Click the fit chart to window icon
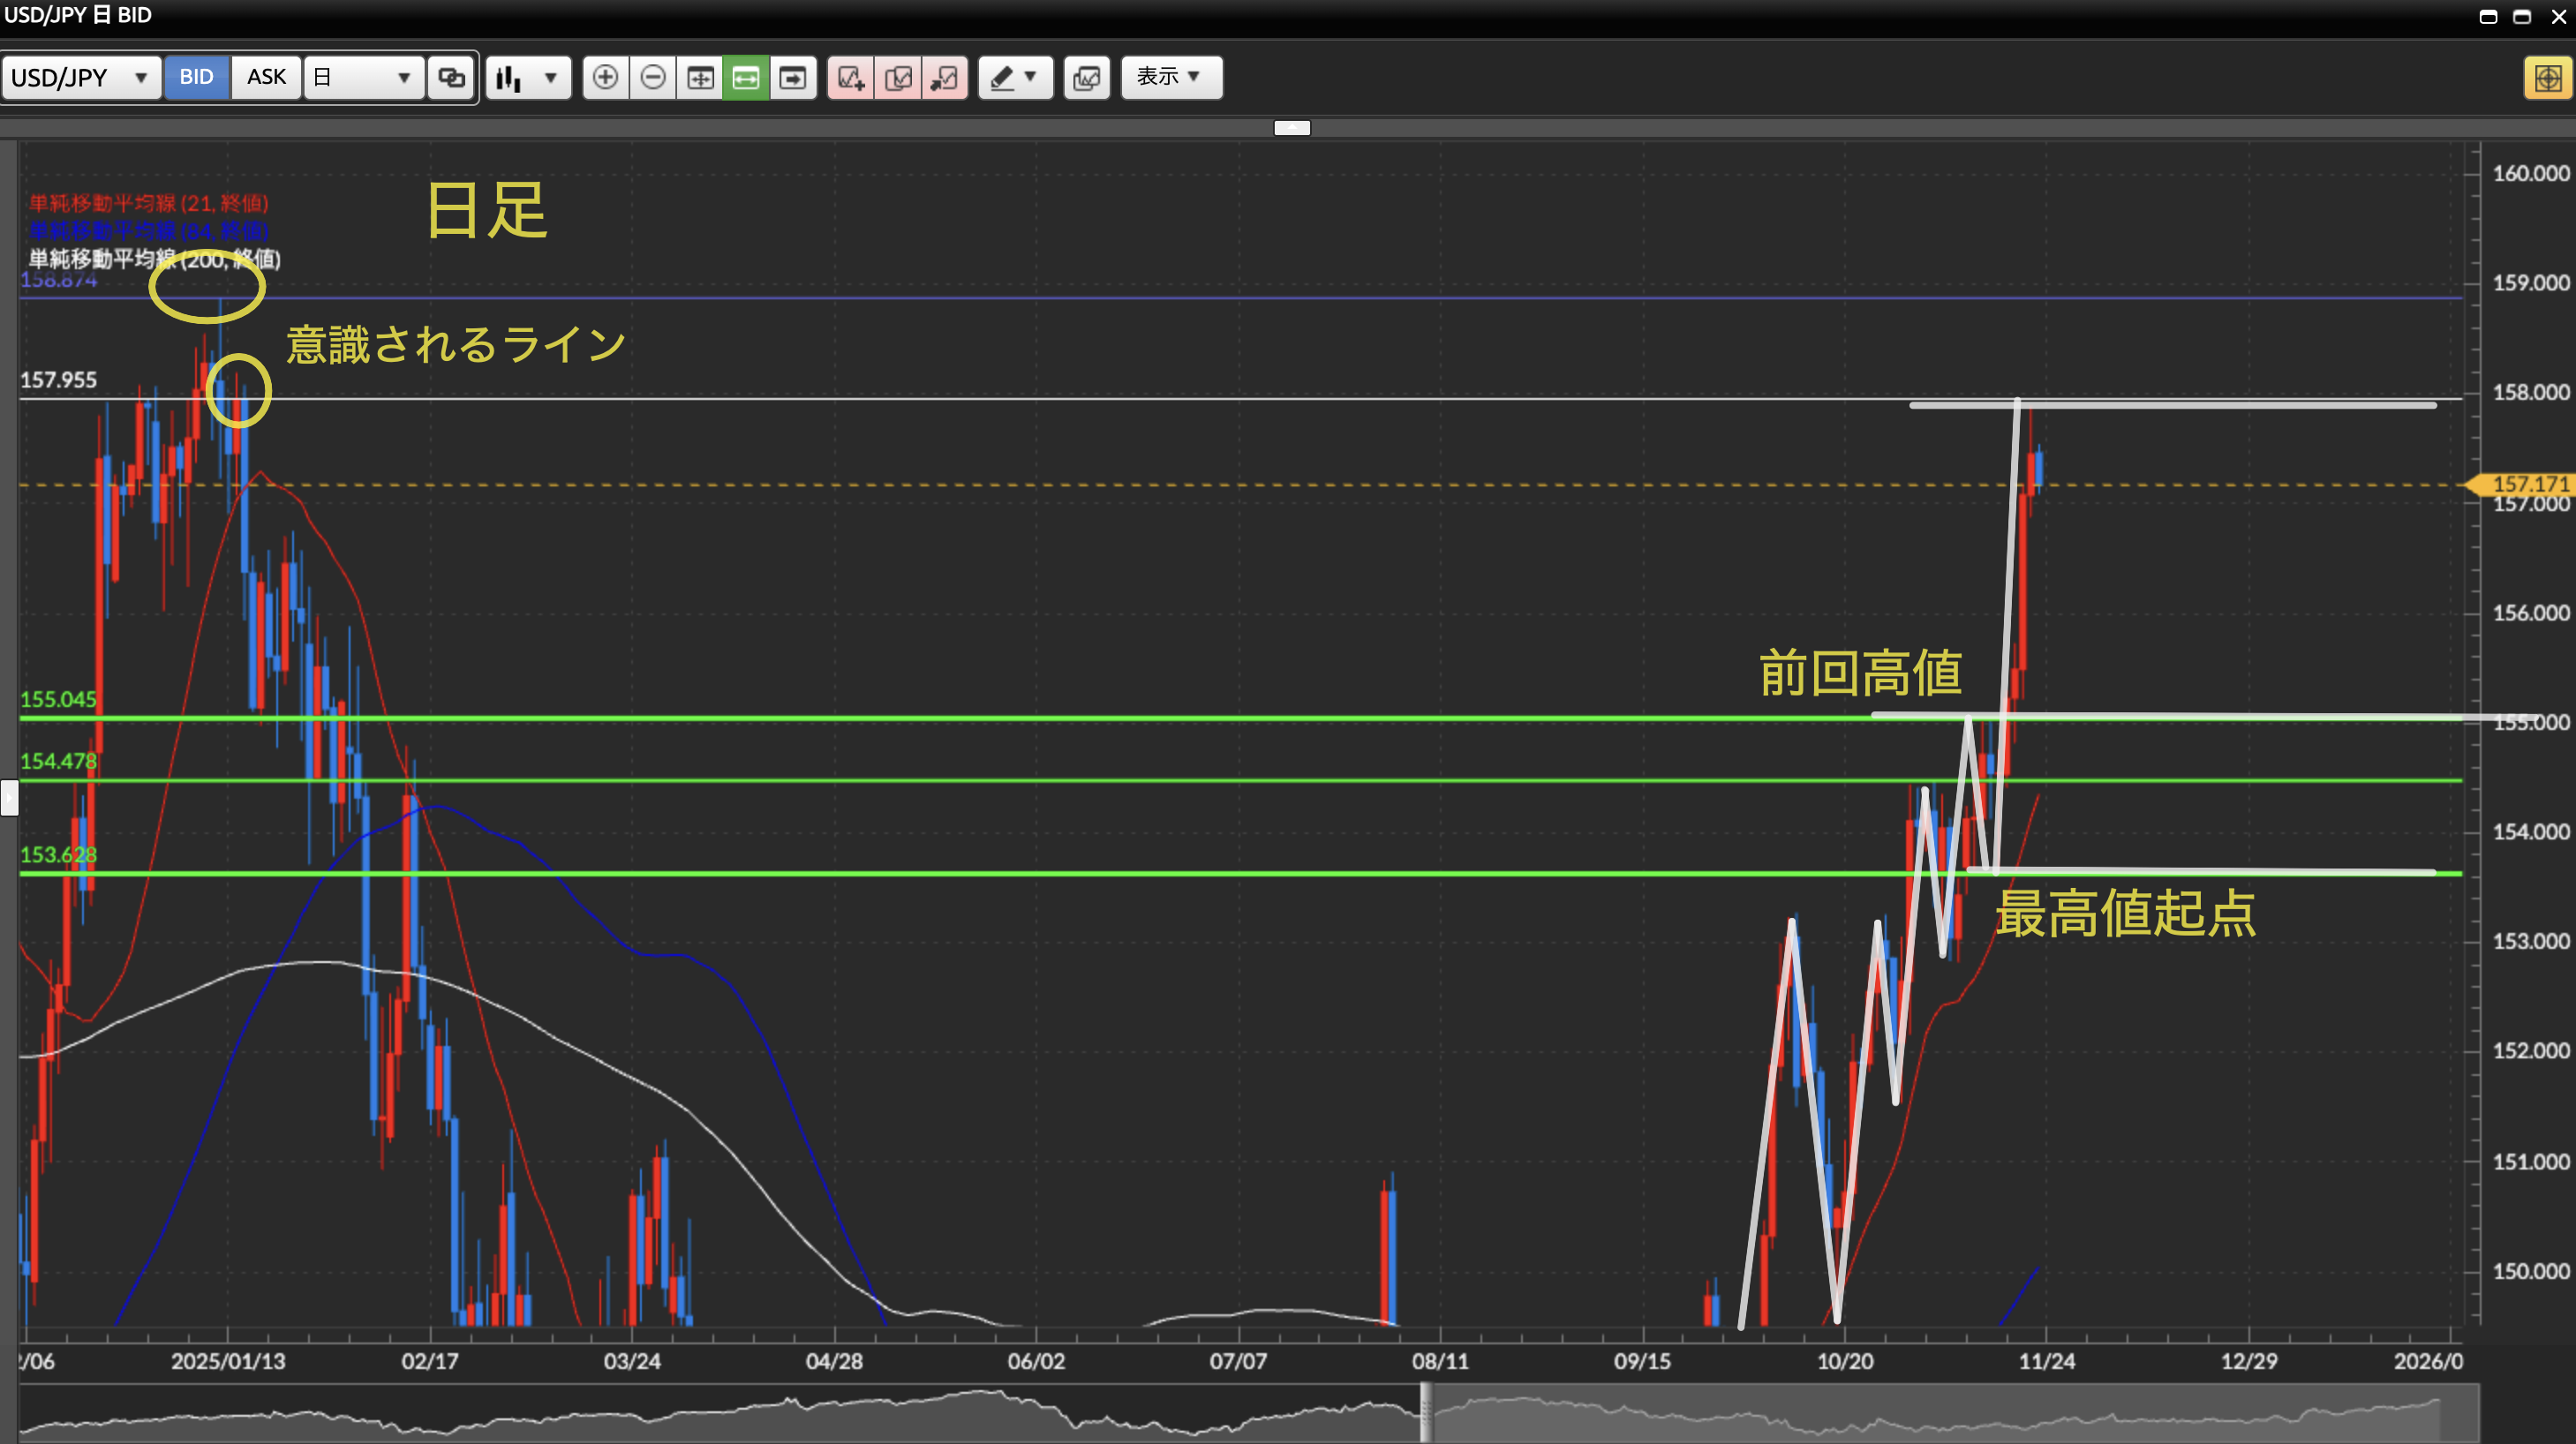The width and height of the screenshot is (2576, 1444). [x=699, y=77]
